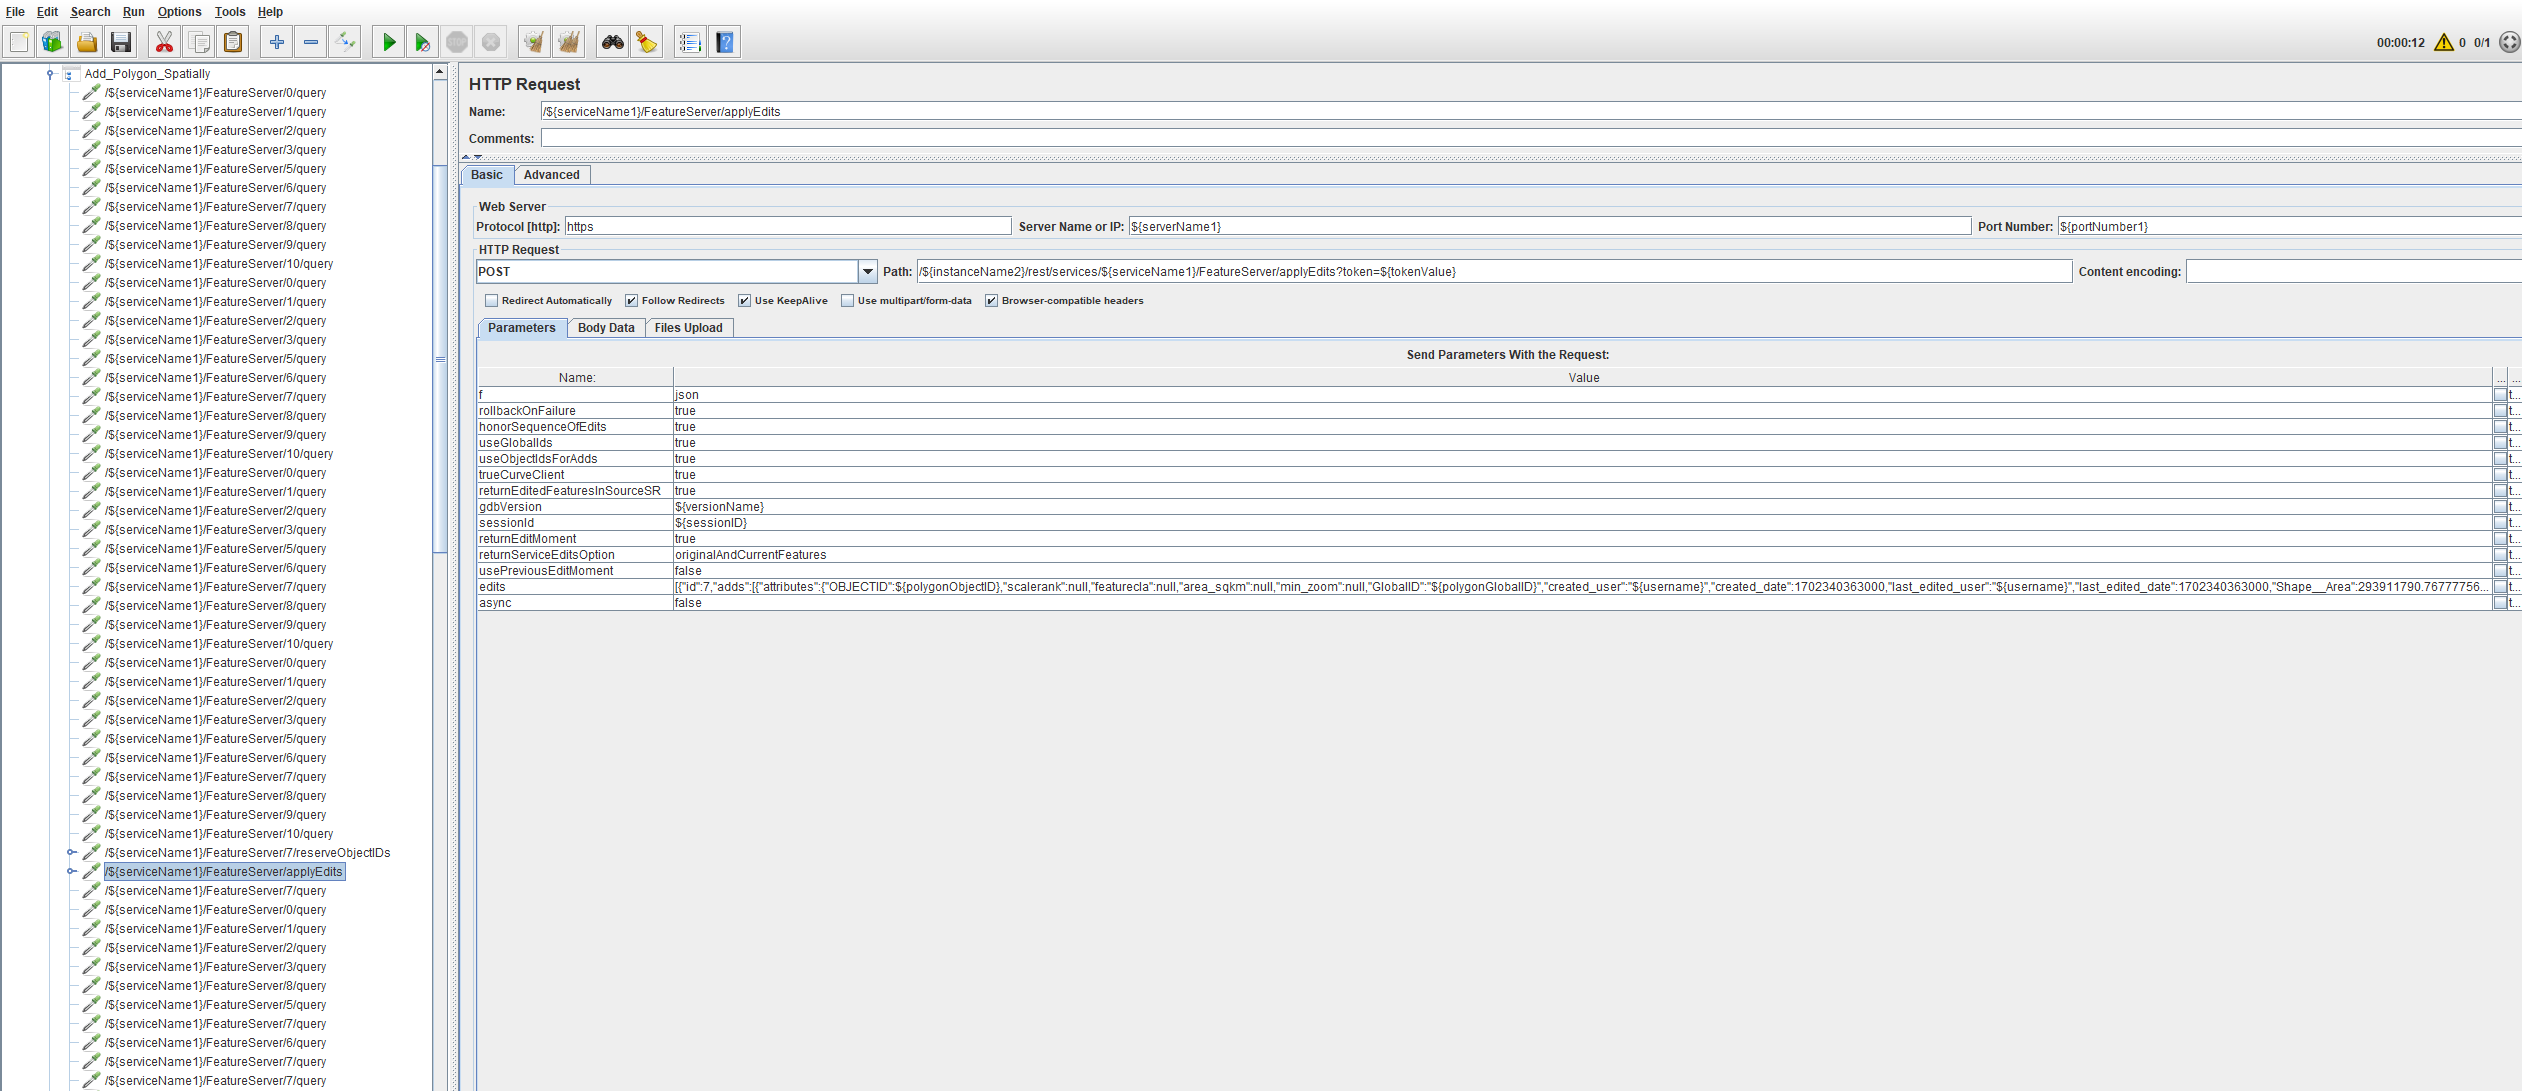Switch to the Advanced tab
The image size is (2522, 1091).
coord(552,175)
